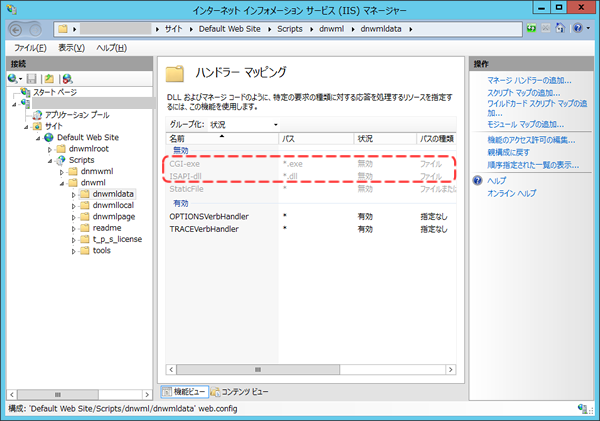
Task: Collapse the サイト tree node
Action: [26, 127]
